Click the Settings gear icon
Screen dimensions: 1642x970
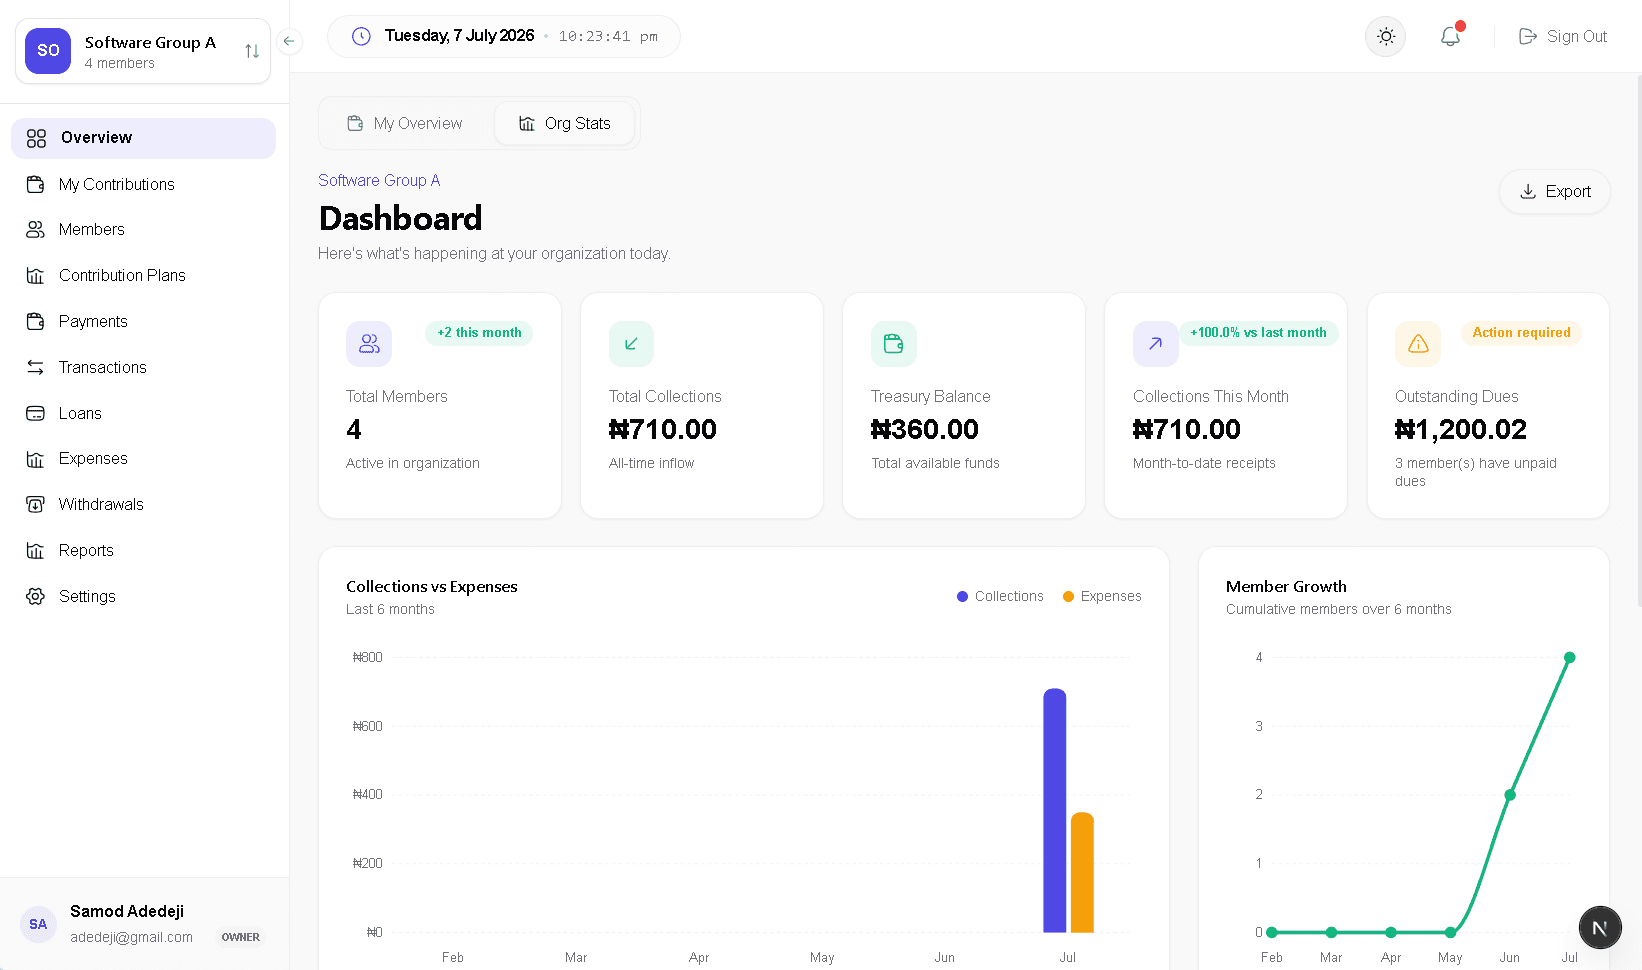click(35, 596)
